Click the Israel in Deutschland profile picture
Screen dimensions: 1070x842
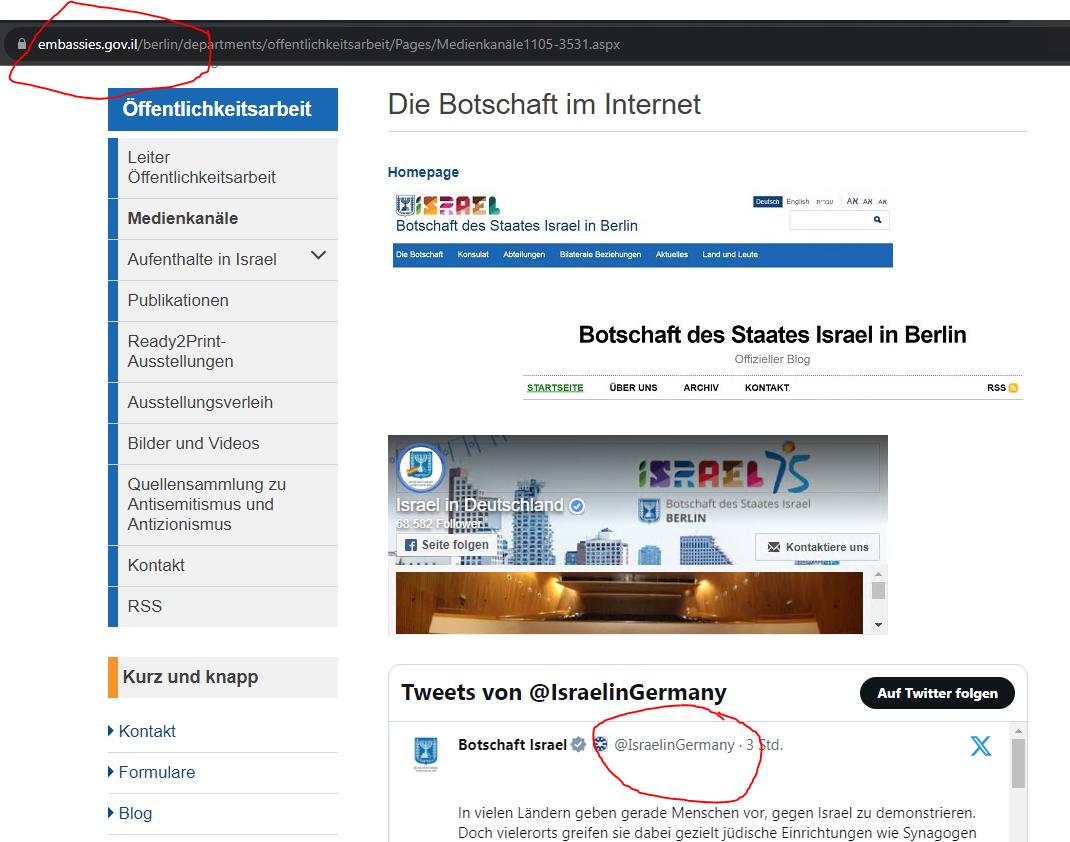420,468
